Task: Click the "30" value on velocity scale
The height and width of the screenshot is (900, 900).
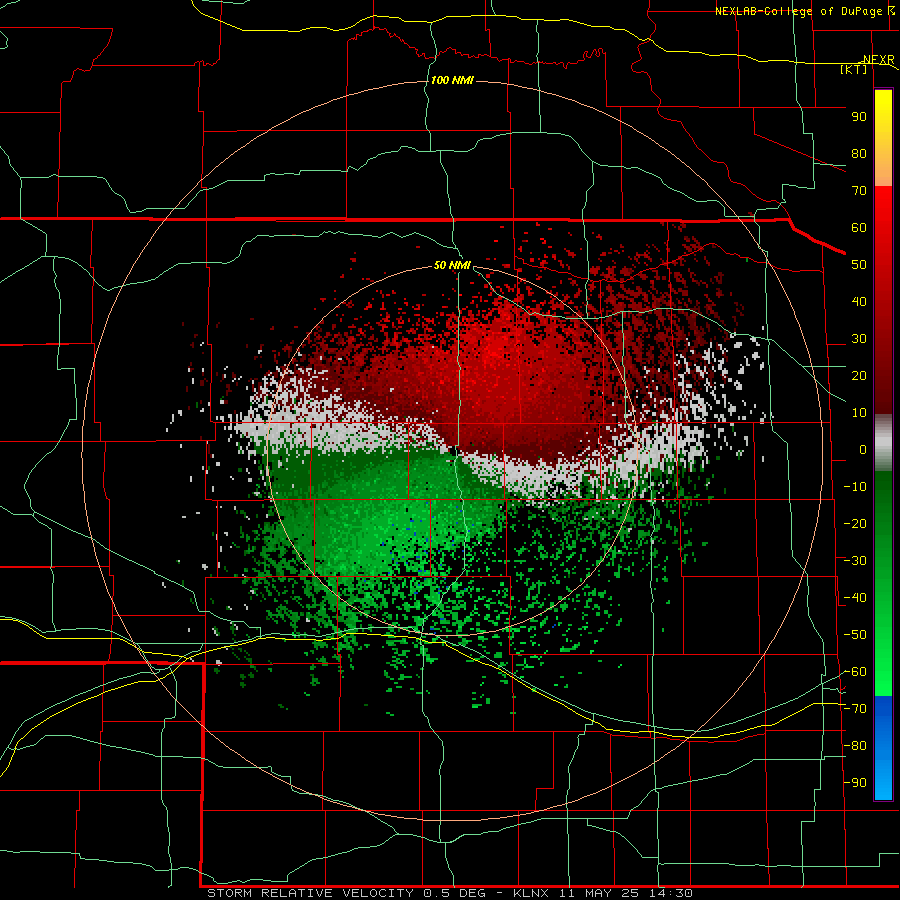Action: (859, 339)
